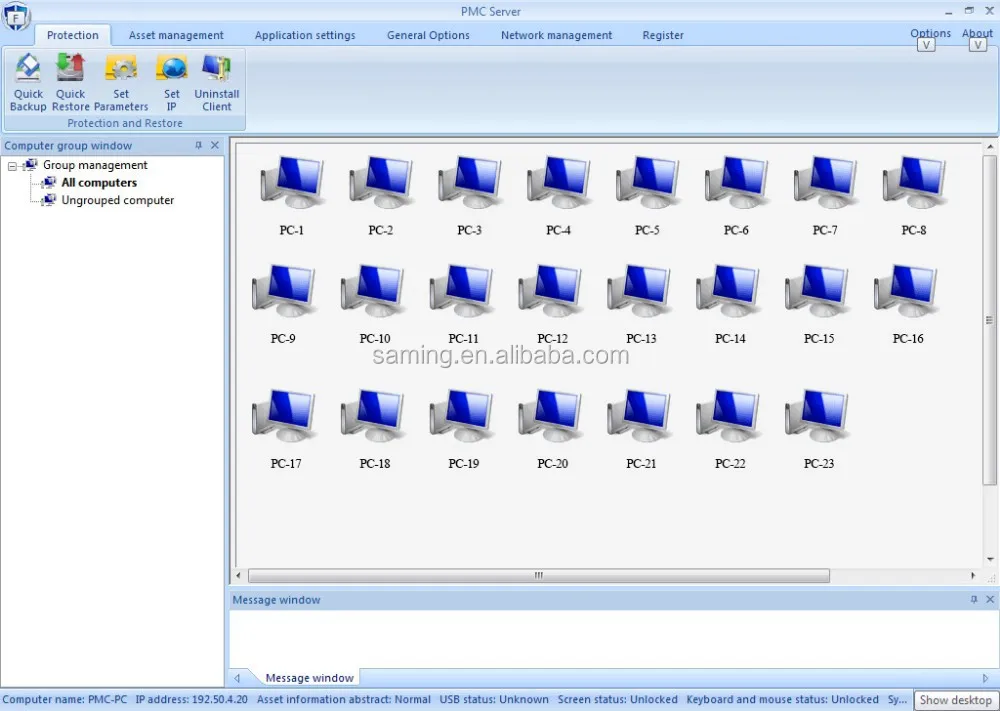This screenshot has height=711, width=1000.
Task: Open Set Parameters tool
Action: pos(121,70)
